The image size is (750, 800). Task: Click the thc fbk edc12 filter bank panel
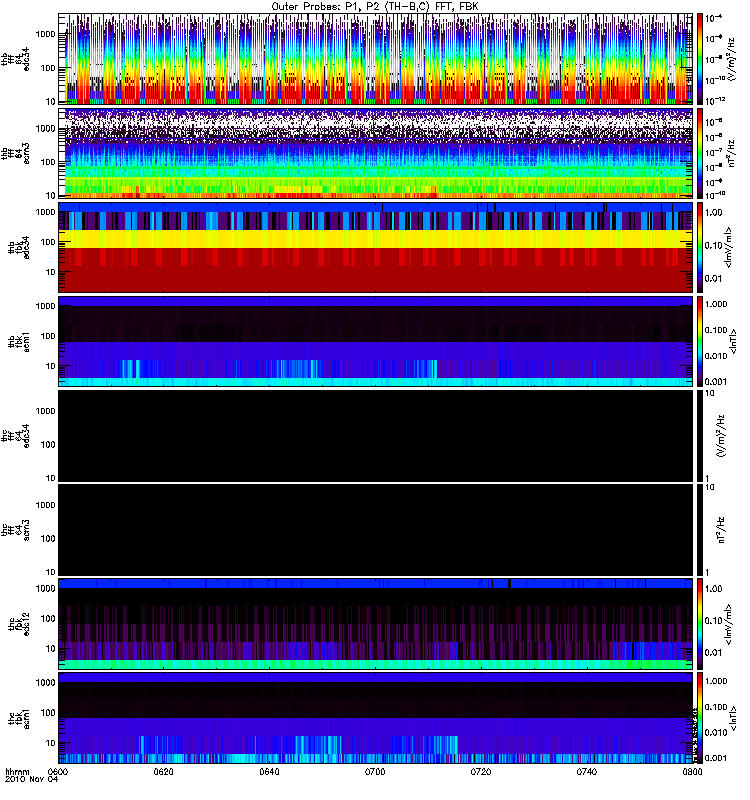pyautogui.click(x=376, y=623)
